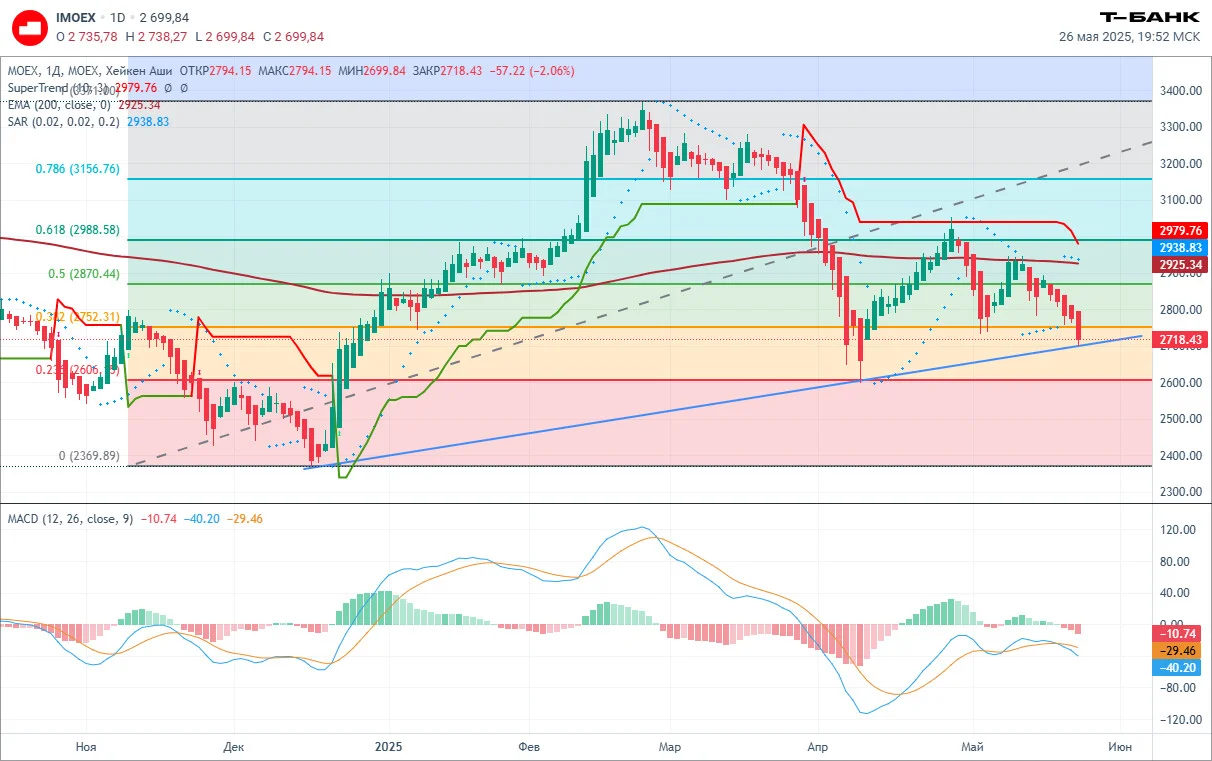The width and height of the screenshot is (1212, 761).
Task: Click the red 2979.76 SuperTrend price tag
Action: click(x=1182, y=230)
